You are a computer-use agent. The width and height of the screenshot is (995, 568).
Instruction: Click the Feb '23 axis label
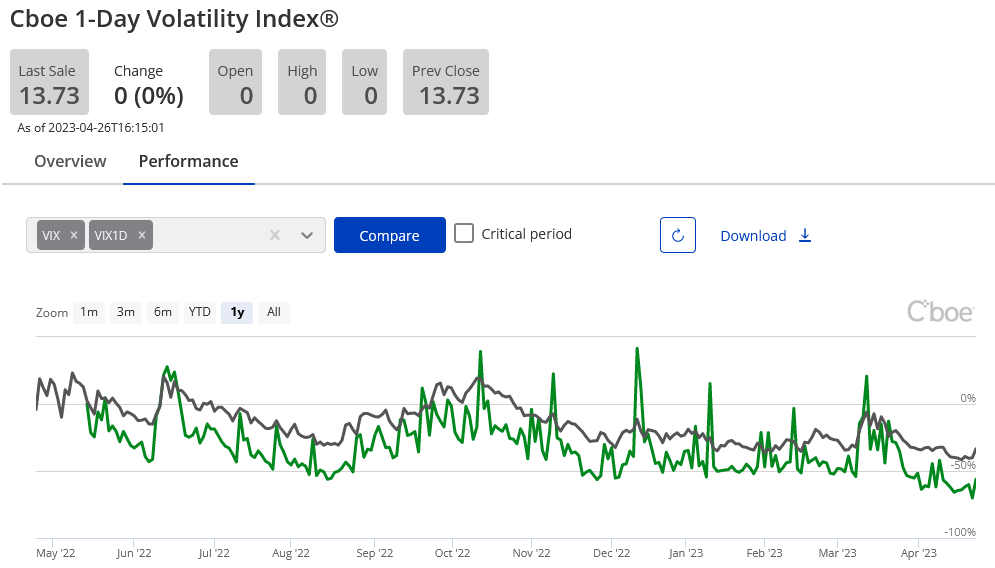tap(765, 553)
